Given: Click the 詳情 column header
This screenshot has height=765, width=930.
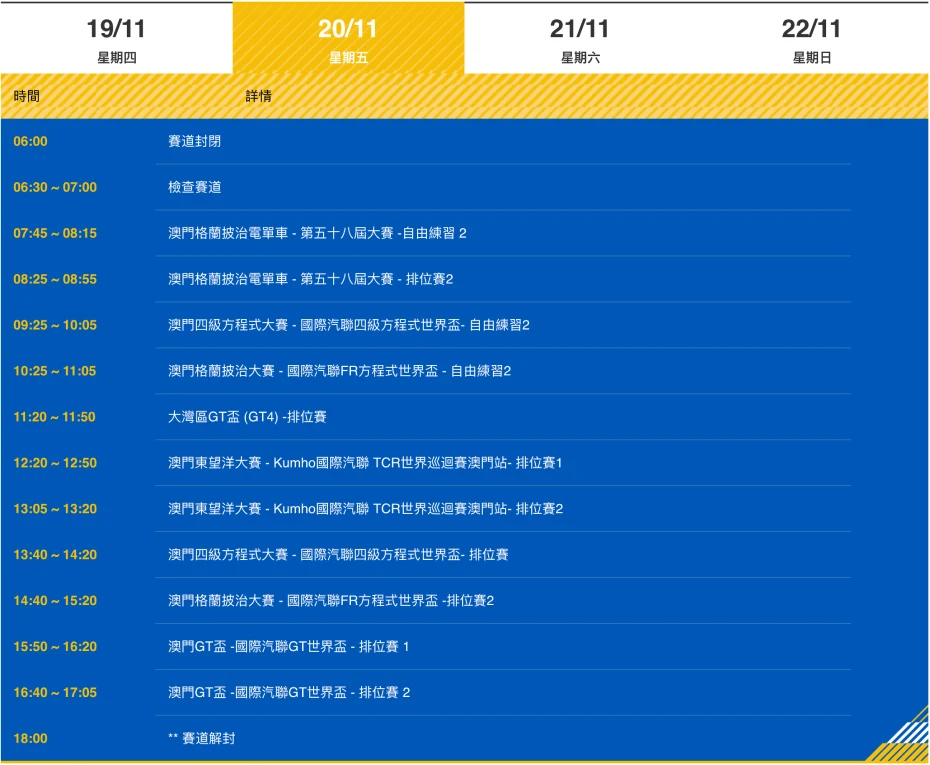Looking at the screenshot, I should 259,96.
